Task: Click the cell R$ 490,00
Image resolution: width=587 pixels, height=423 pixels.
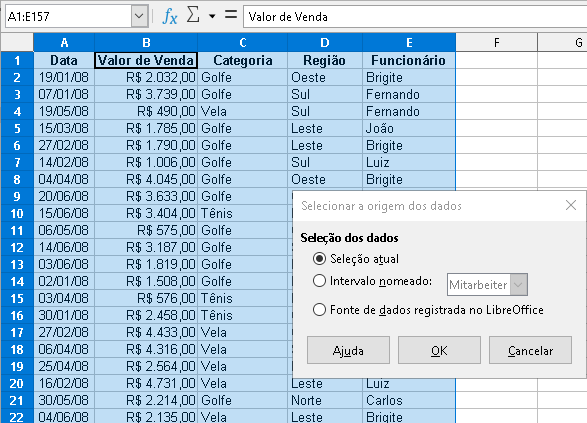Action: [146, 111]
